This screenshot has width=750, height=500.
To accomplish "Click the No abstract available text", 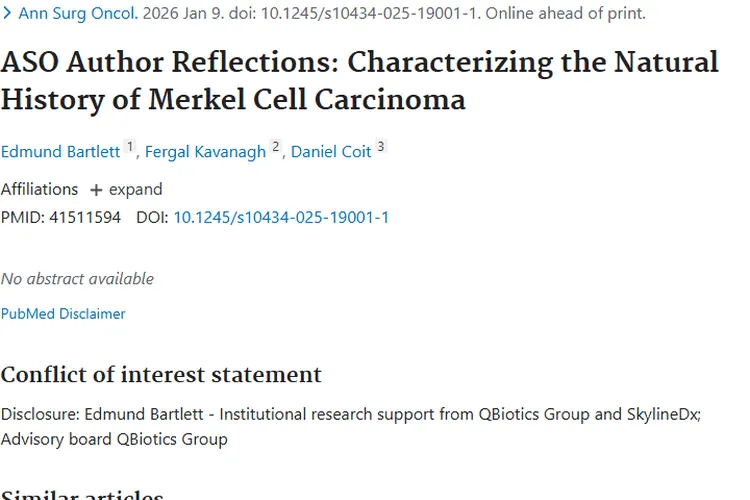I will (77, 279).
